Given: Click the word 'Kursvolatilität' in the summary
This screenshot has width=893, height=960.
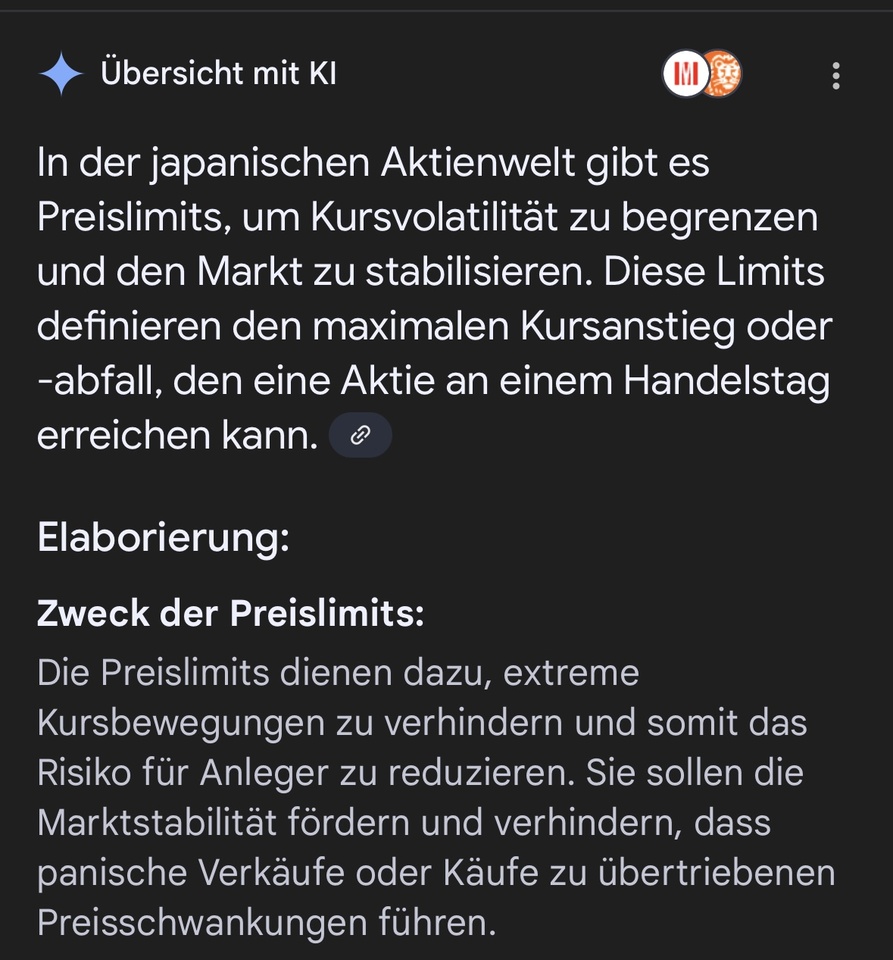Looking at the screenshot, I should [x=434, y=217].
